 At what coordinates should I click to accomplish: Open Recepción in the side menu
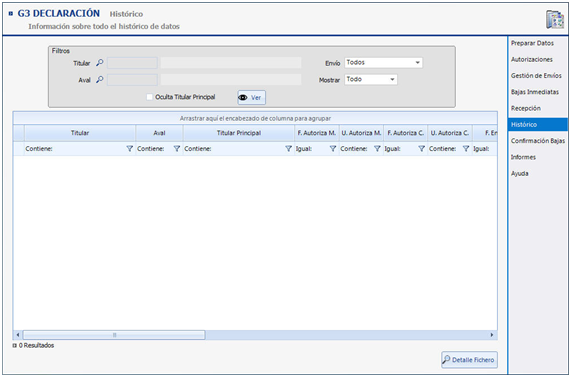pyautogui.click(x=525, y=108)
